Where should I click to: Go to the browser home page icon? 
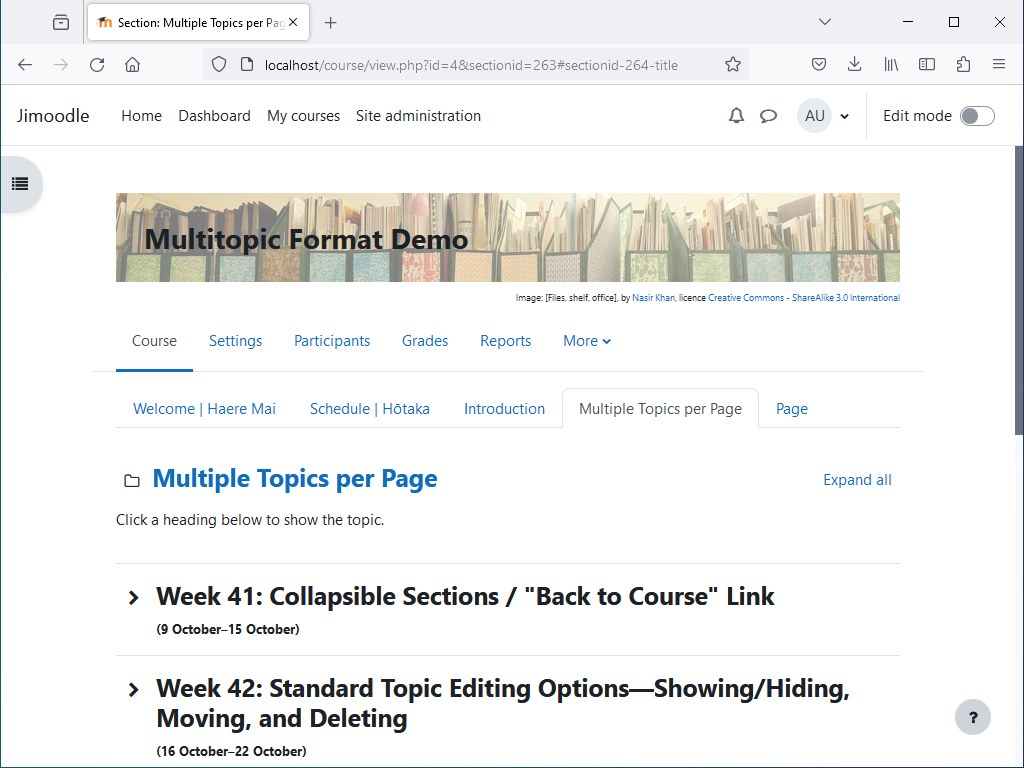133,65
